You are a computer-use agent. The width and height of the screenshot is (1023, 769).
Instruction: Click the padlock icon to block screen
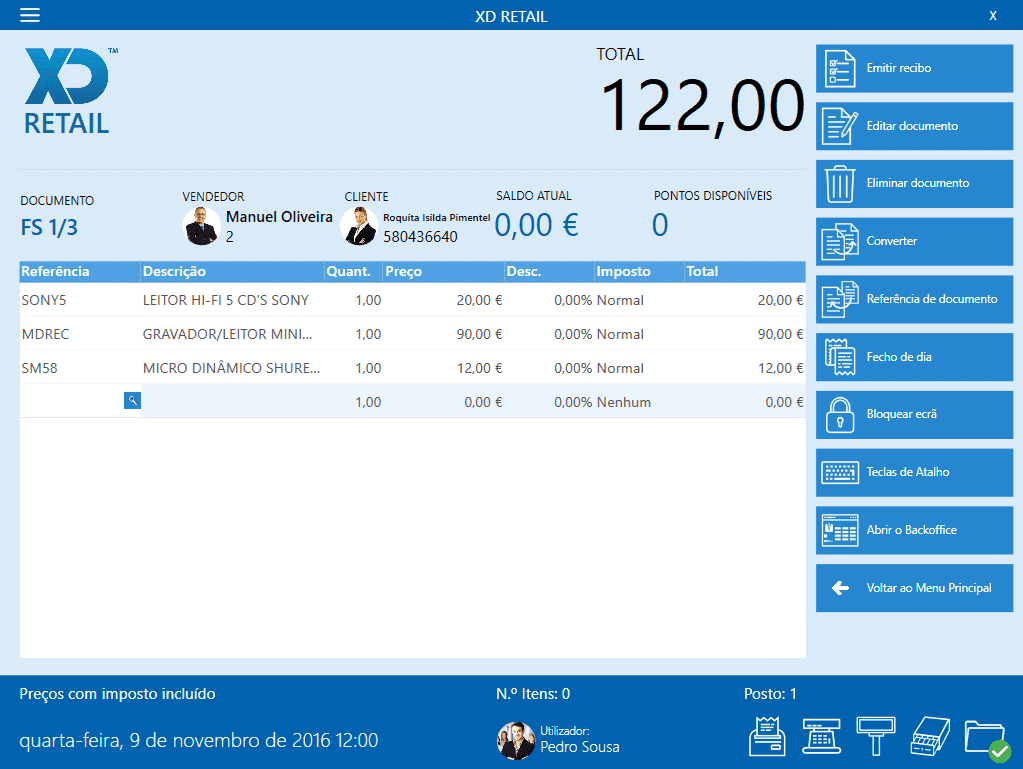[839, 414]
